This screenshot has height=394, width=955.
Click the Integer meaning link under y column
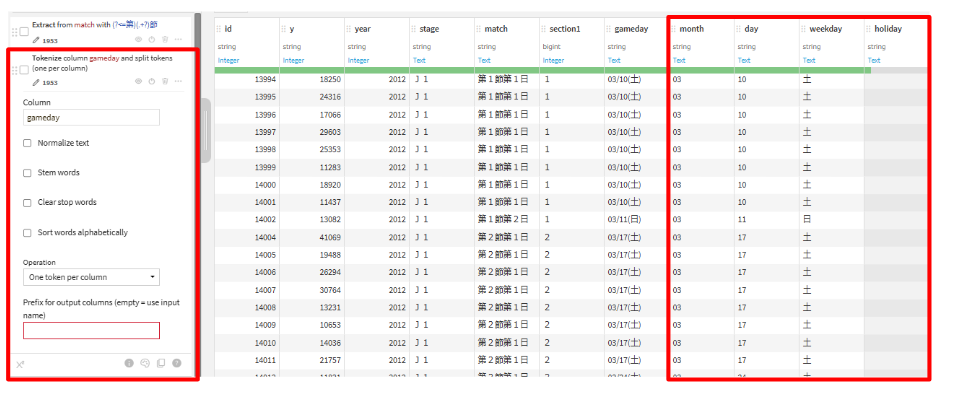pos(294,60)
